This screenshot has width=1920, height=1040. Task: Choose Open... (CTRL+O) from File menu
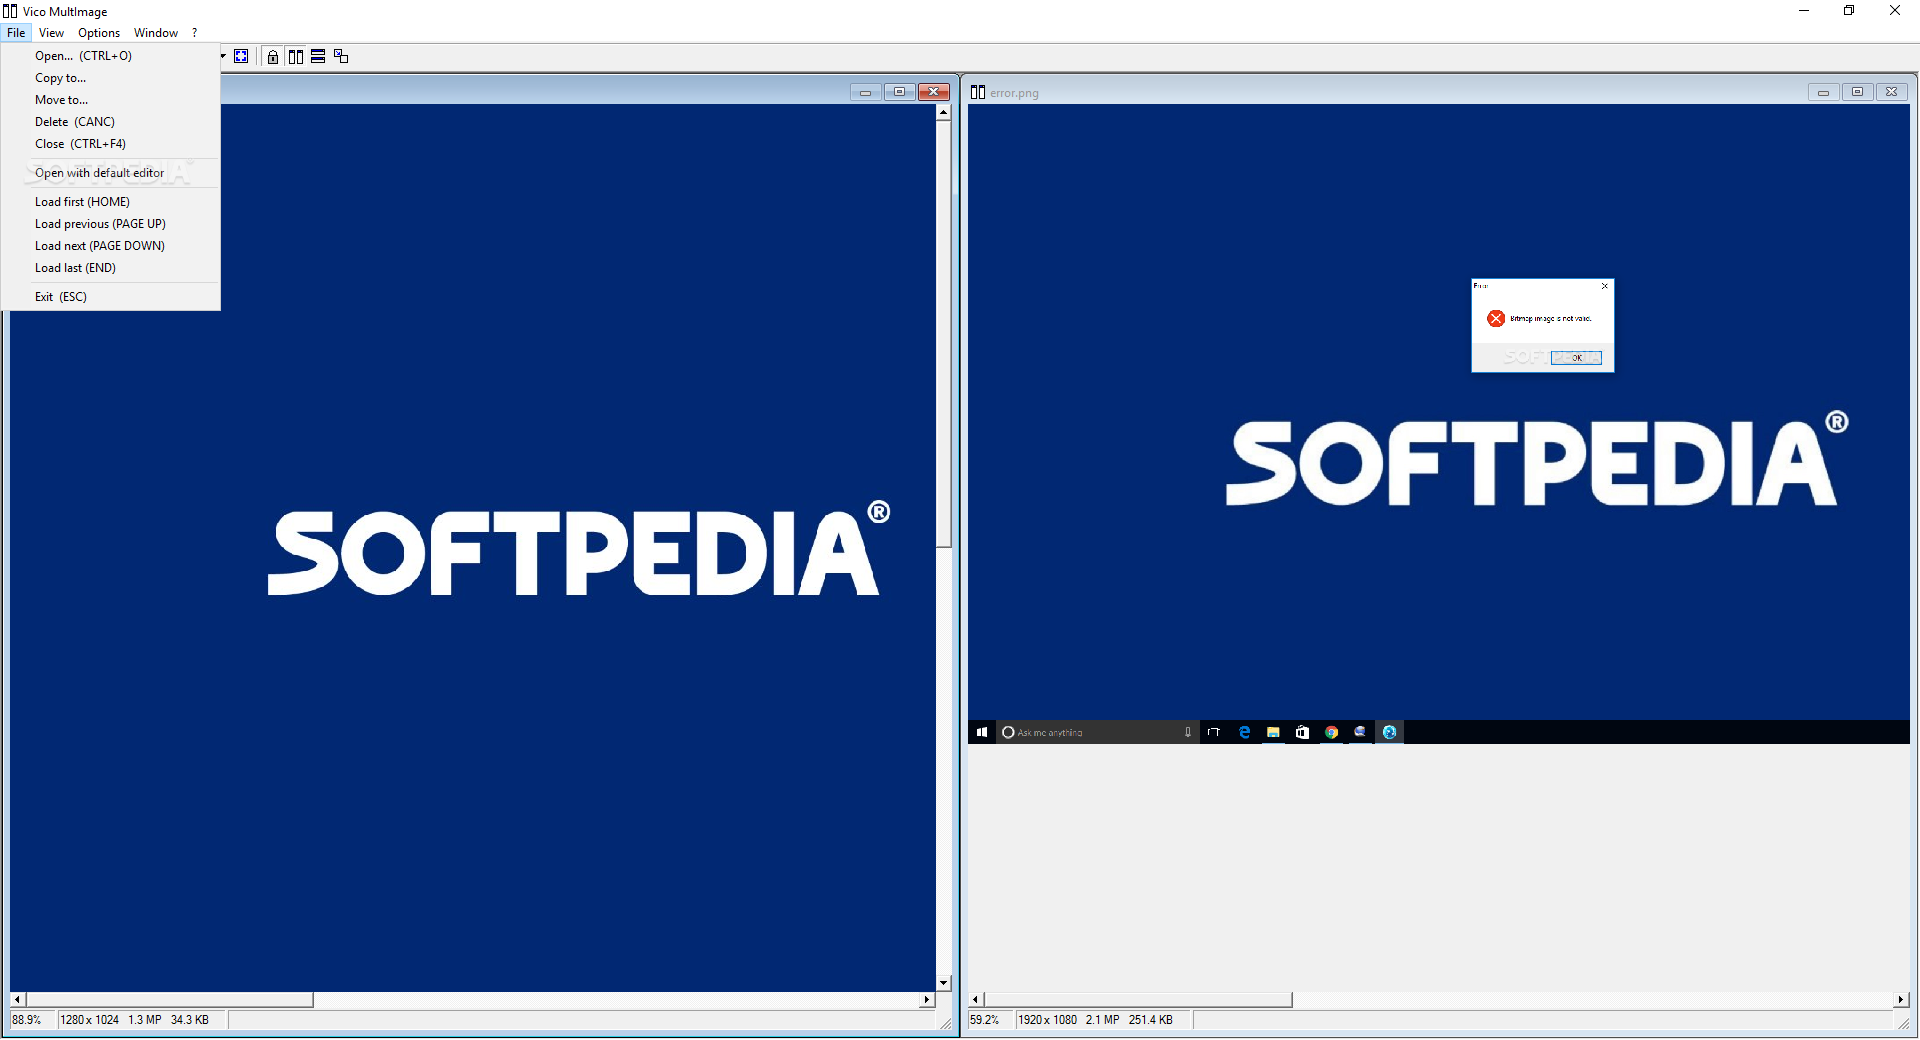(x=111, y=56)
